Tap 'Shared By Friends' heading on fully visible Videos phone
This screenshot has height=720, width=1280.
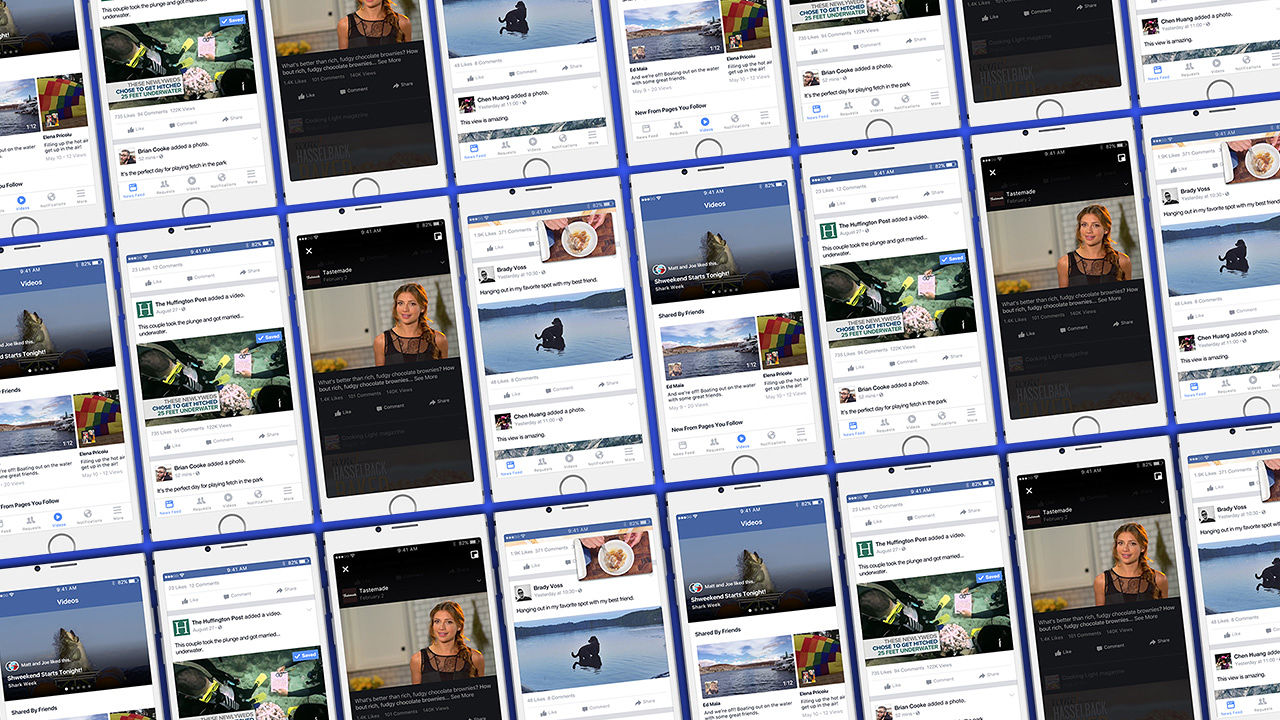click(681, 314)
